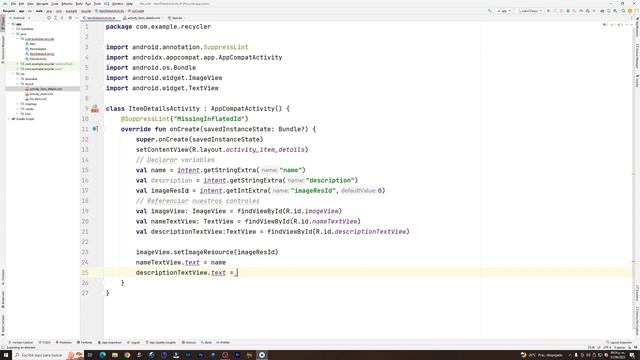This screenshot has width=640, height=360.
Task: Open File Explorer from the taskbar
Action: coord(115,355)
